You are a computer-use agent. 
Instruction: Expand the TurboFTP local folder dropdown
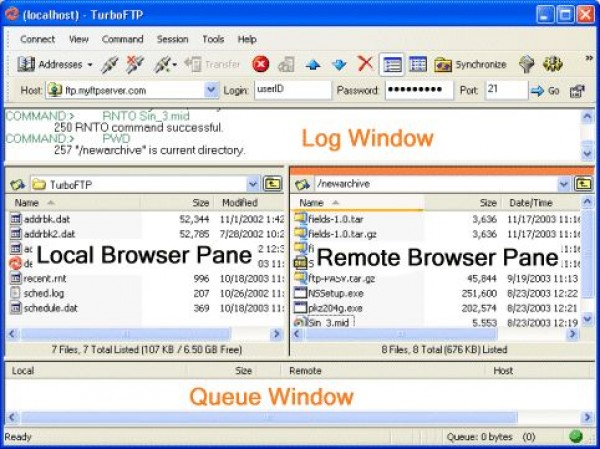click(253, 184)
